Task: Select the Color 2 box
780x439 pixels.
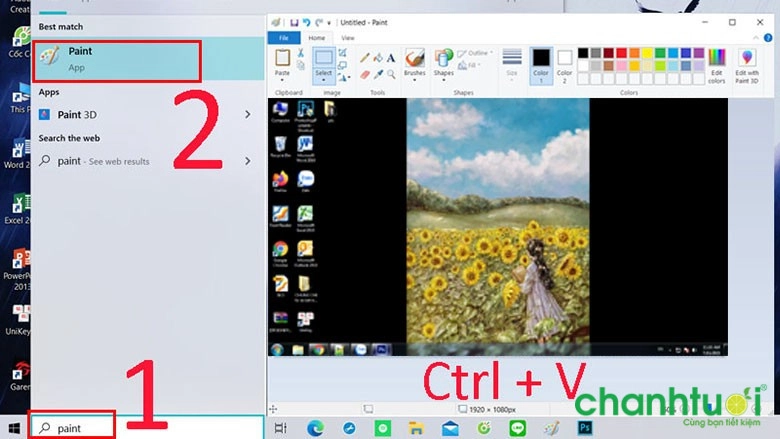Action: [x=564, y=65]
